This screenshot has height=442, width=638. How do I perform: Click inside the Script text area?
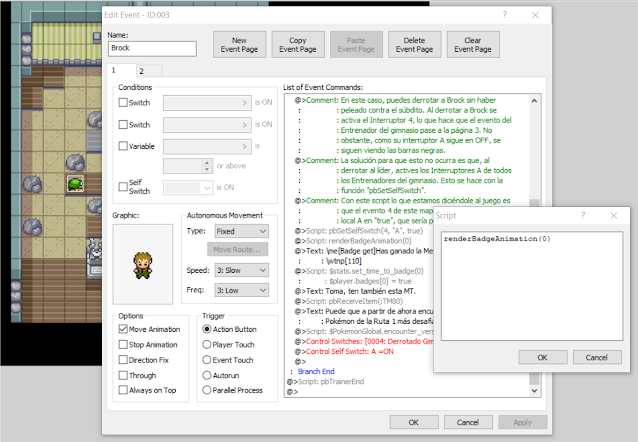[532, 286]
